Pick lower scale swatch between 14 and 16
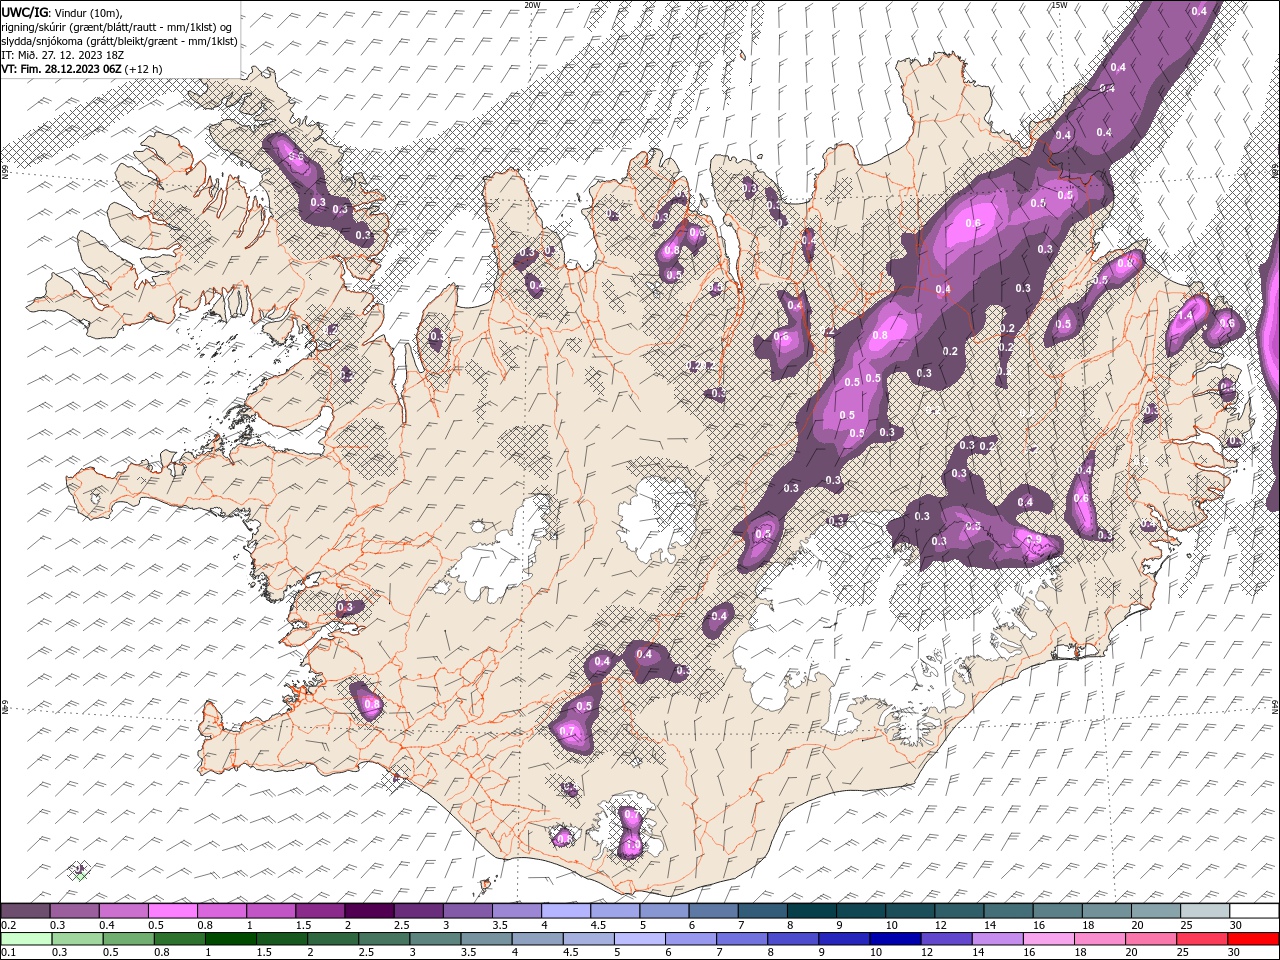This screenshot has height=960, width=1280. coord(998,938)
